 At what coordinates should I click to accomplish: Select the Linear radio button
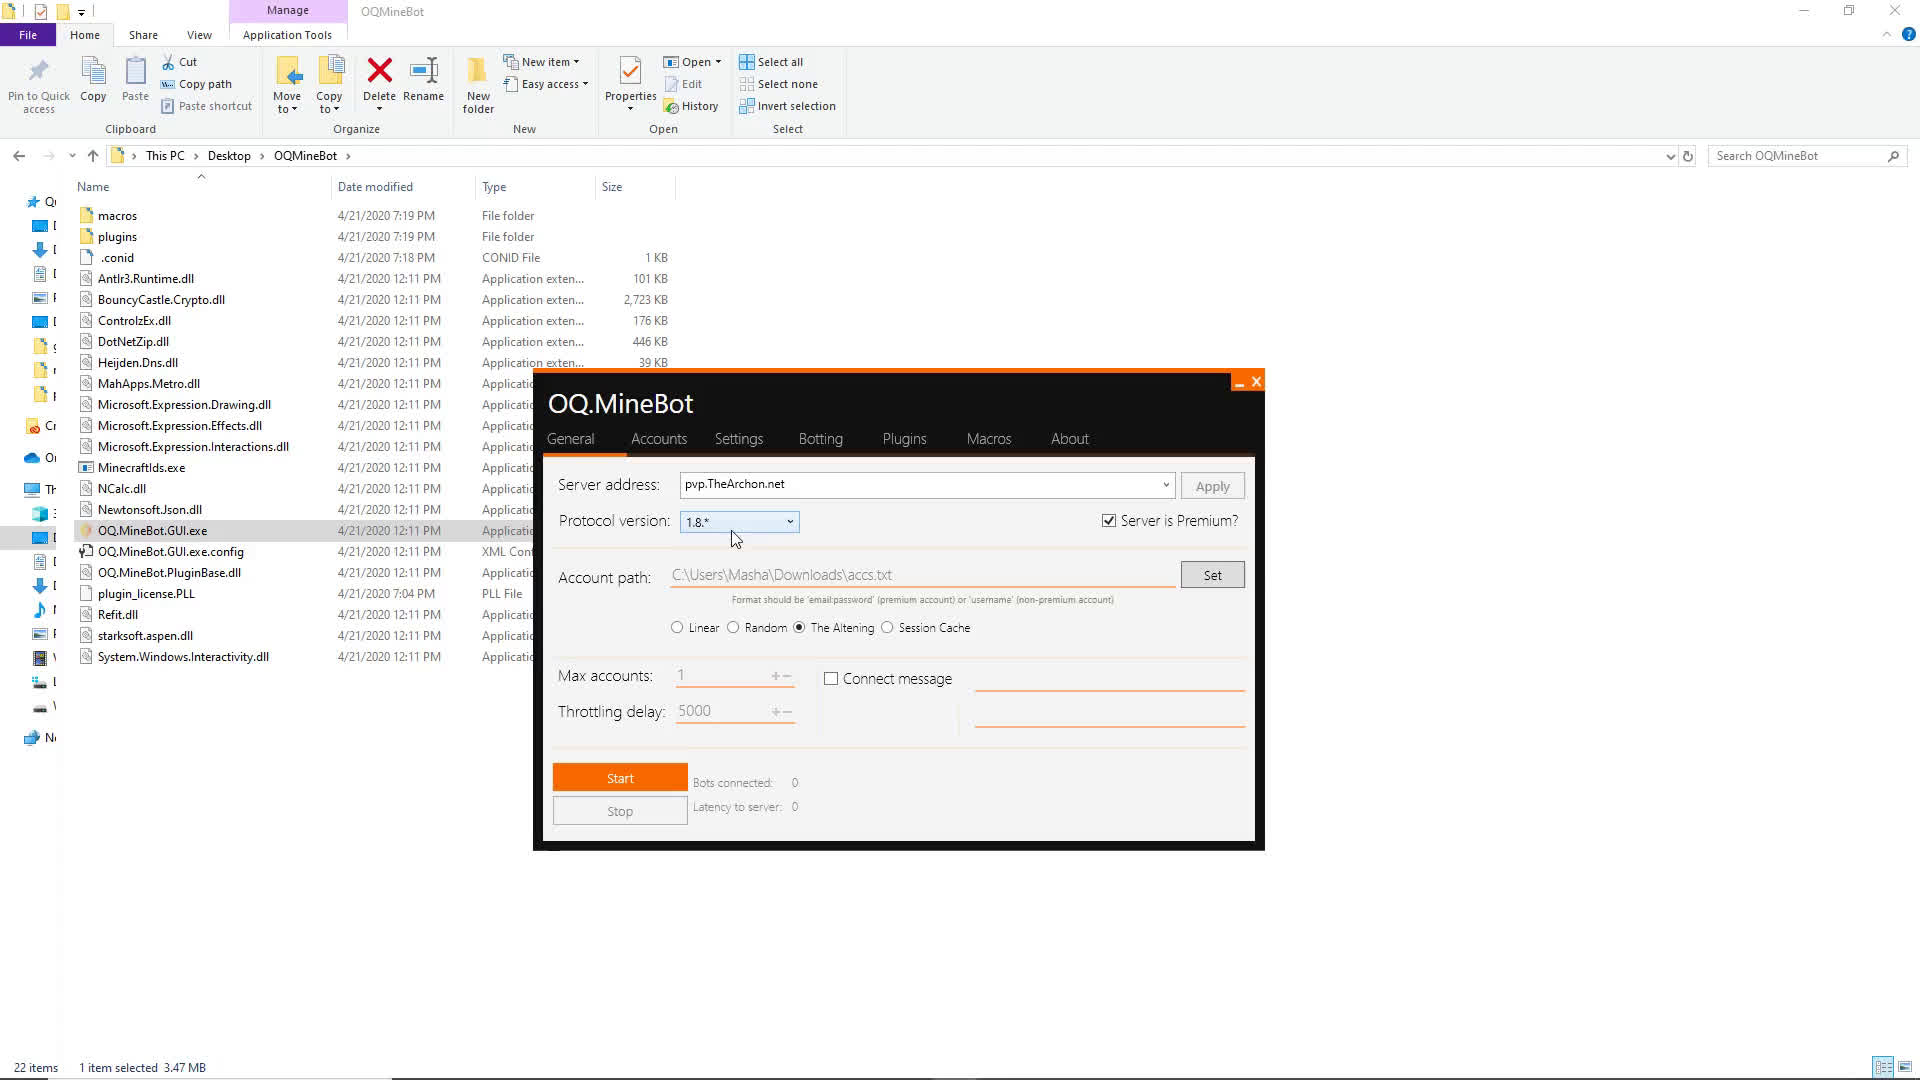point(677,628)
